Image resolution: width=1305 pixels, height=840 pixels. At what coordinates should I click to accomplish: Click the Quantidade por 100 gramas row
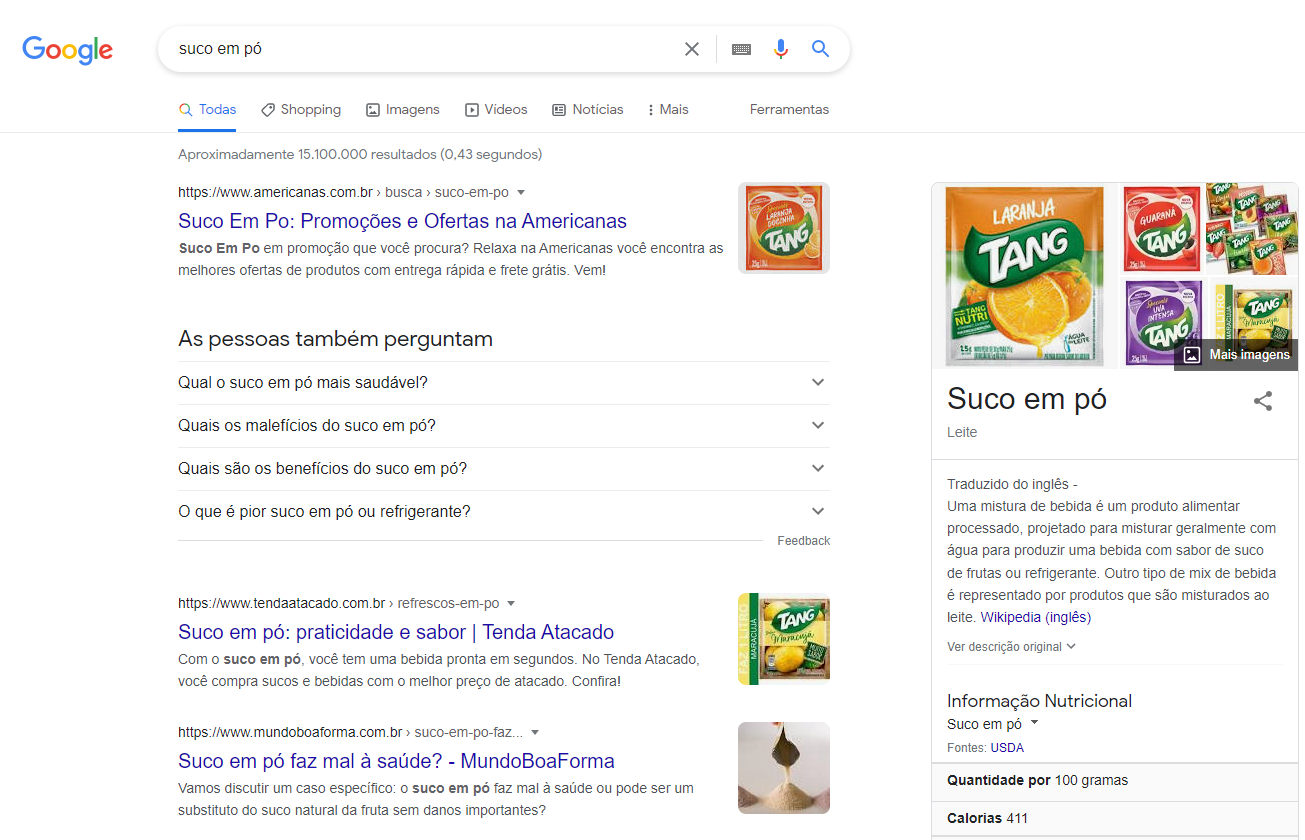click(1117, 780)
